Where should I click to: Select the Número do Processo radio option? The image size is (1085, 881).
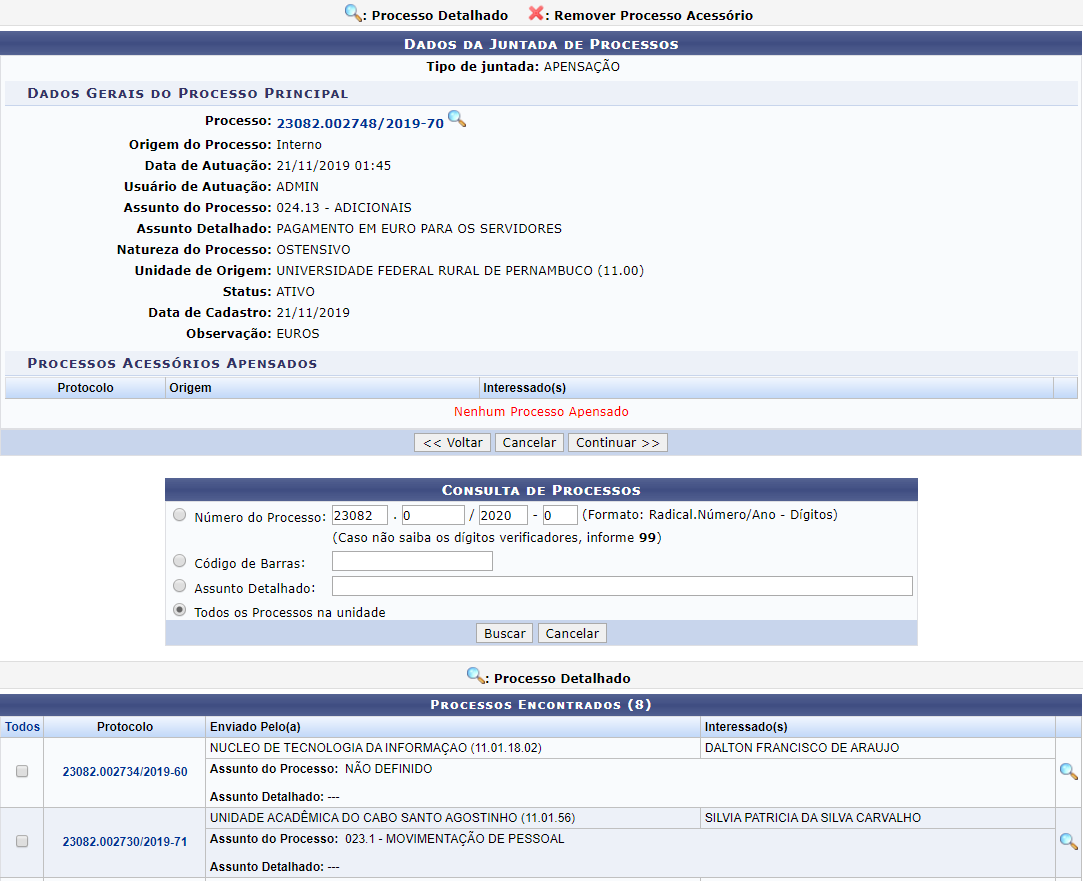(179, 515)
